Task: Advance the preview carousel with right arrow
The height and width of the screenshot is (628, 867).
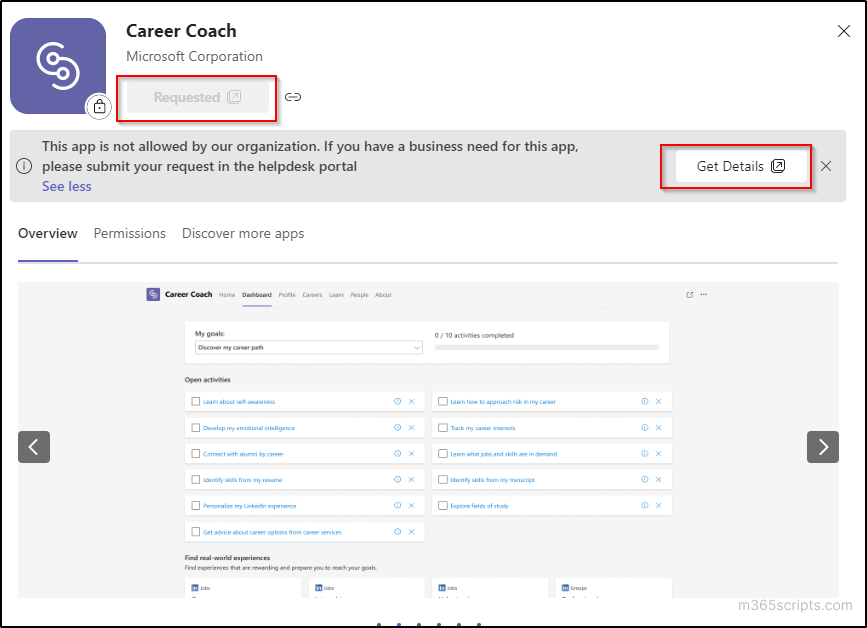Action: [822, 446]
